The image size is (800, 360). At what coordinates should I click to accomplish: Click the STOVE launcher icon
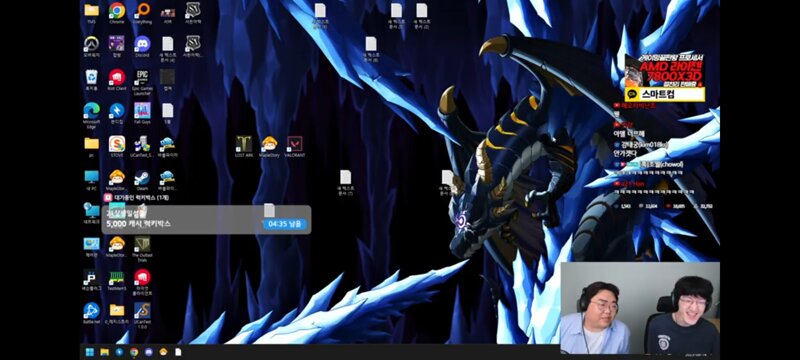coord(117,146)
